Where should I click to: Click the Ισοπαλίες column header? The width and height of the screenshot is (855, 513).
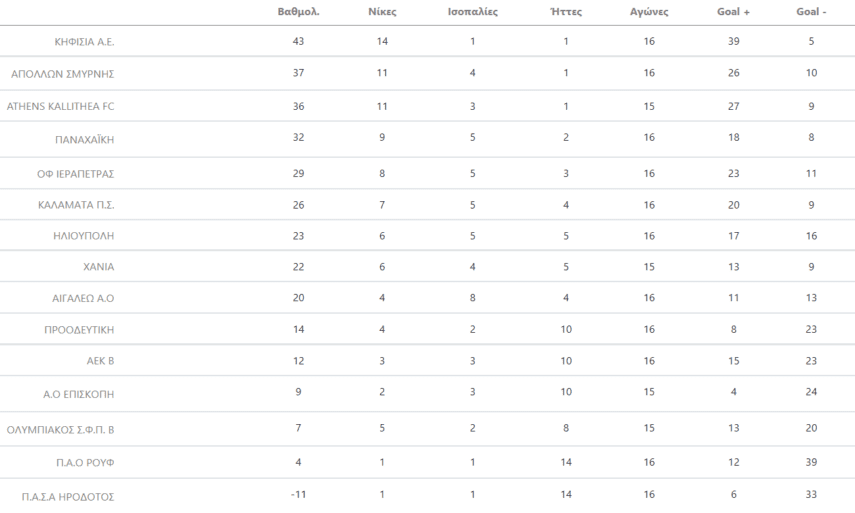point(472,13)
